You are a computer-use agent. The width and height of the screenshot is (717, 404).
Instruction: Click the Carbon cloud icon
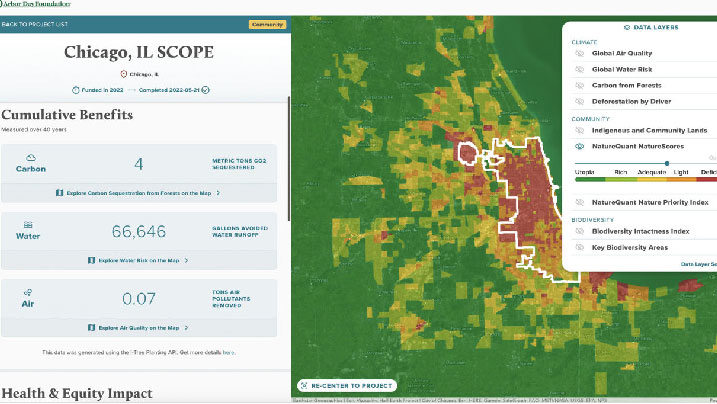31,158
